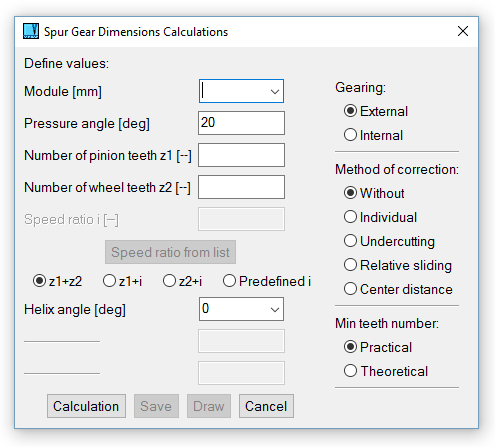Focus the pinion teeth z1 field
This screenshot has width=495, height=447.
click(241, 155)
